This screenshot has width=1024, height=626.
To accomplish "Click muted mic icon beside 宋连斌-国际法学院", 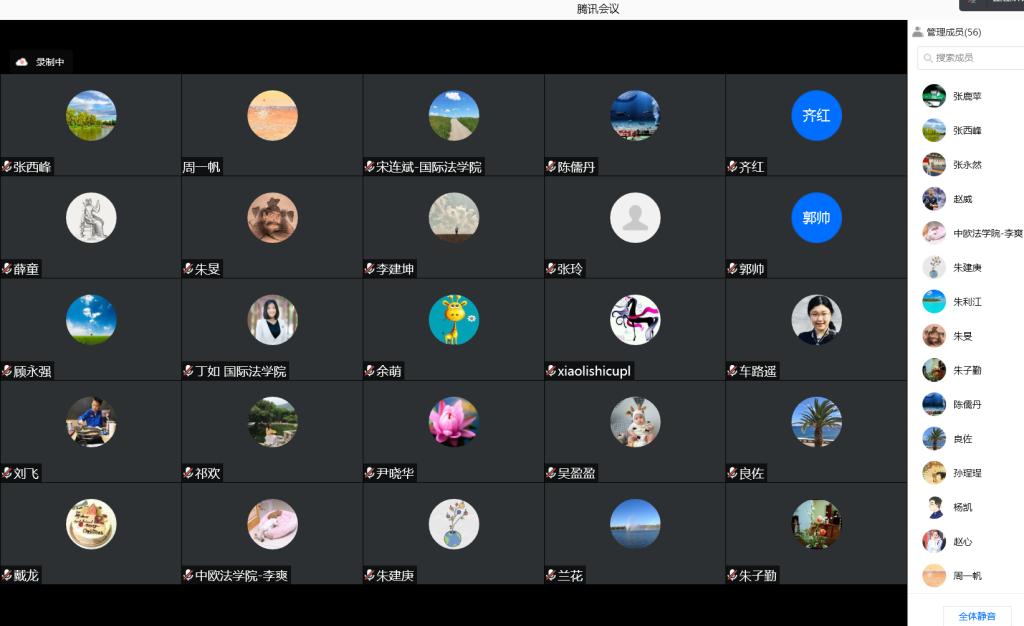I will (x=369, y=167).
